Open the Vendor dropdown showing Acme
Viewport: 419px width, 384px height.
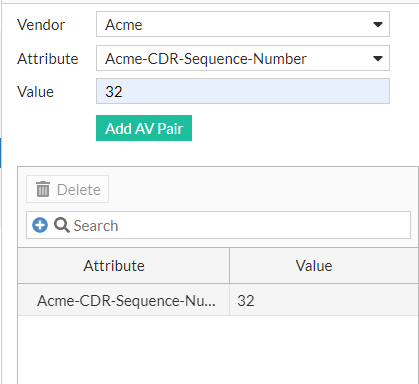243,24
